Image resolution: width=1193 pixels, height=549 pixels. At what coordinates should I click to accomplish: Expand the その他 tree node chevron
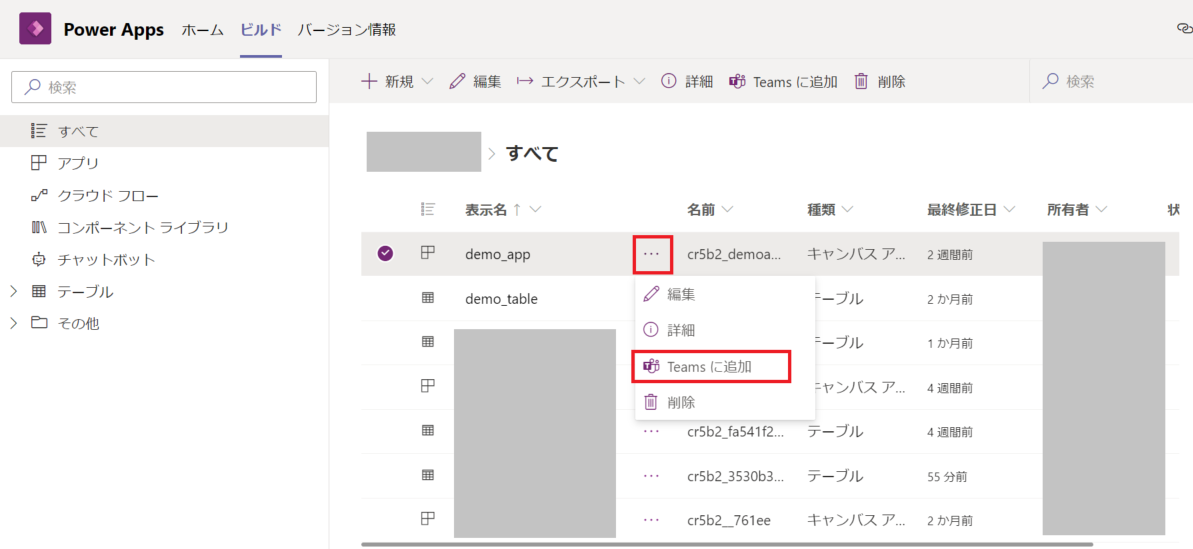(x=13, y=323)
